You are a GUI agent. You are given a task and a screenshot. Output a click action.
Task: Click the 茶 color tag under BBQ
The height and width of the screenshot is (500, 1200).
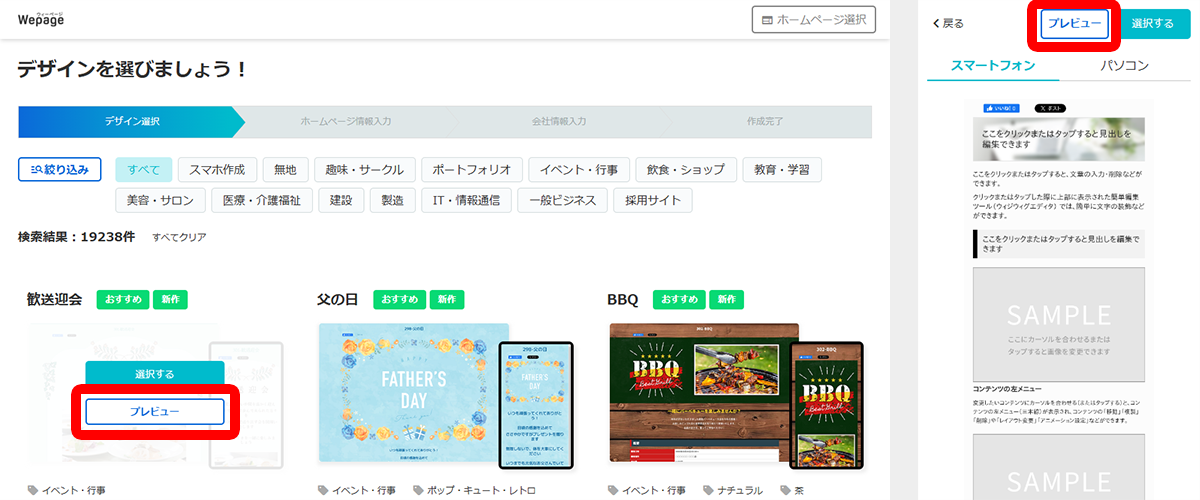point(795,490)
